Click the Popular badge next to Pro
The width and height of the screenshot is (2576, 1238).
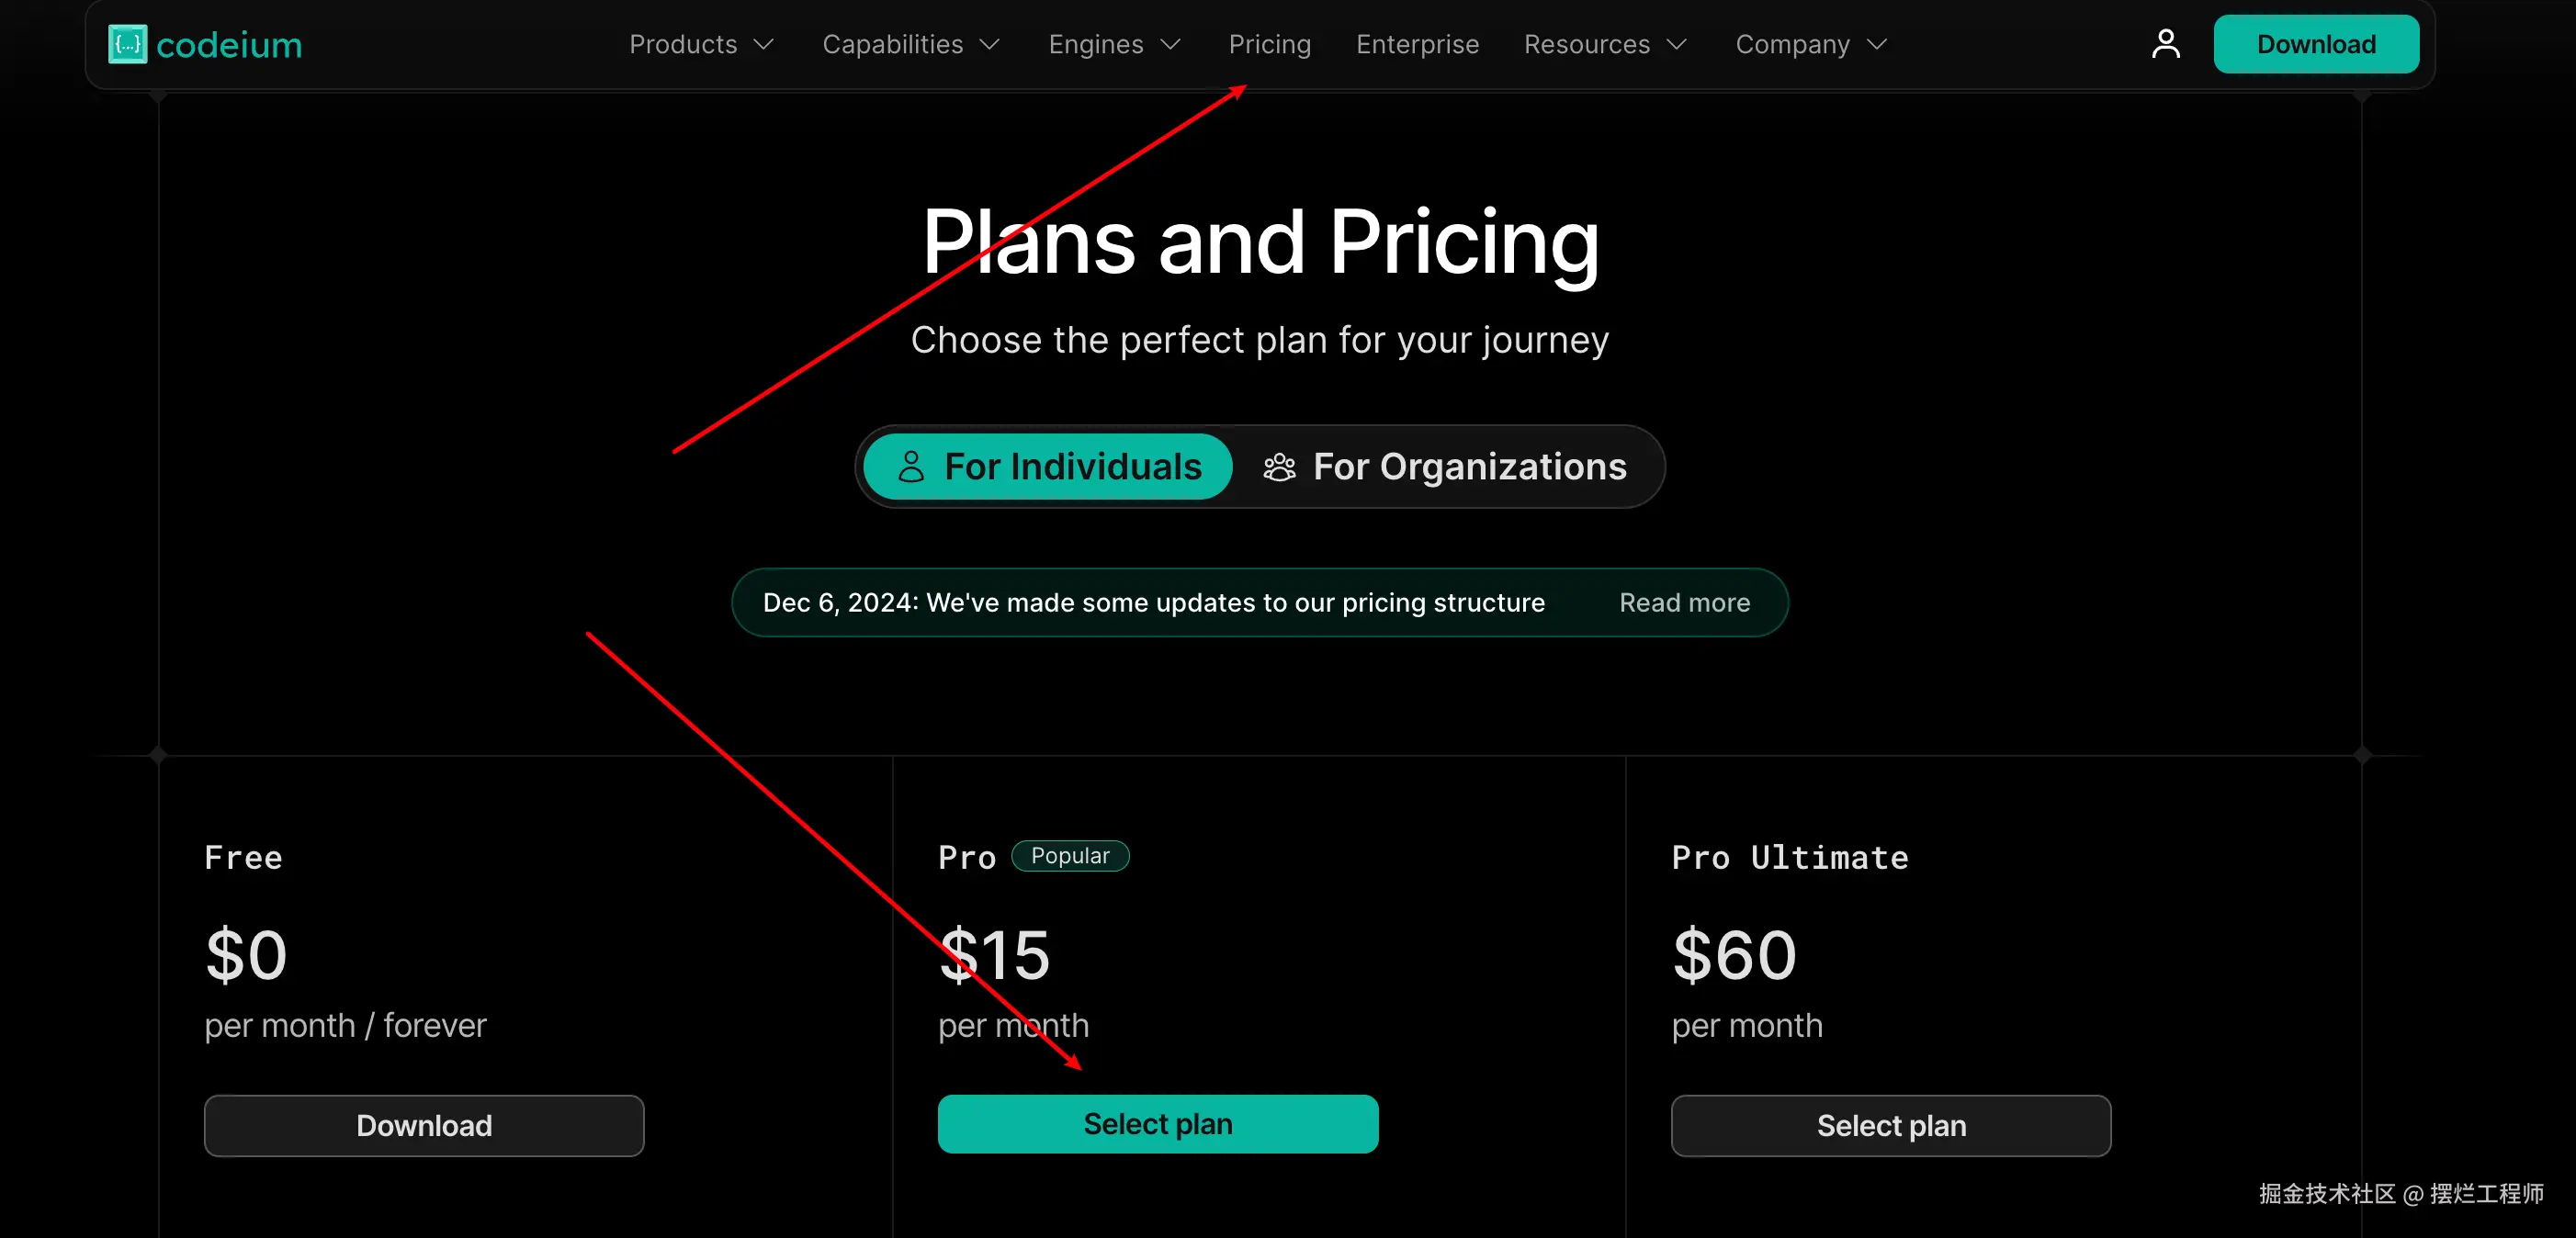1069,856
